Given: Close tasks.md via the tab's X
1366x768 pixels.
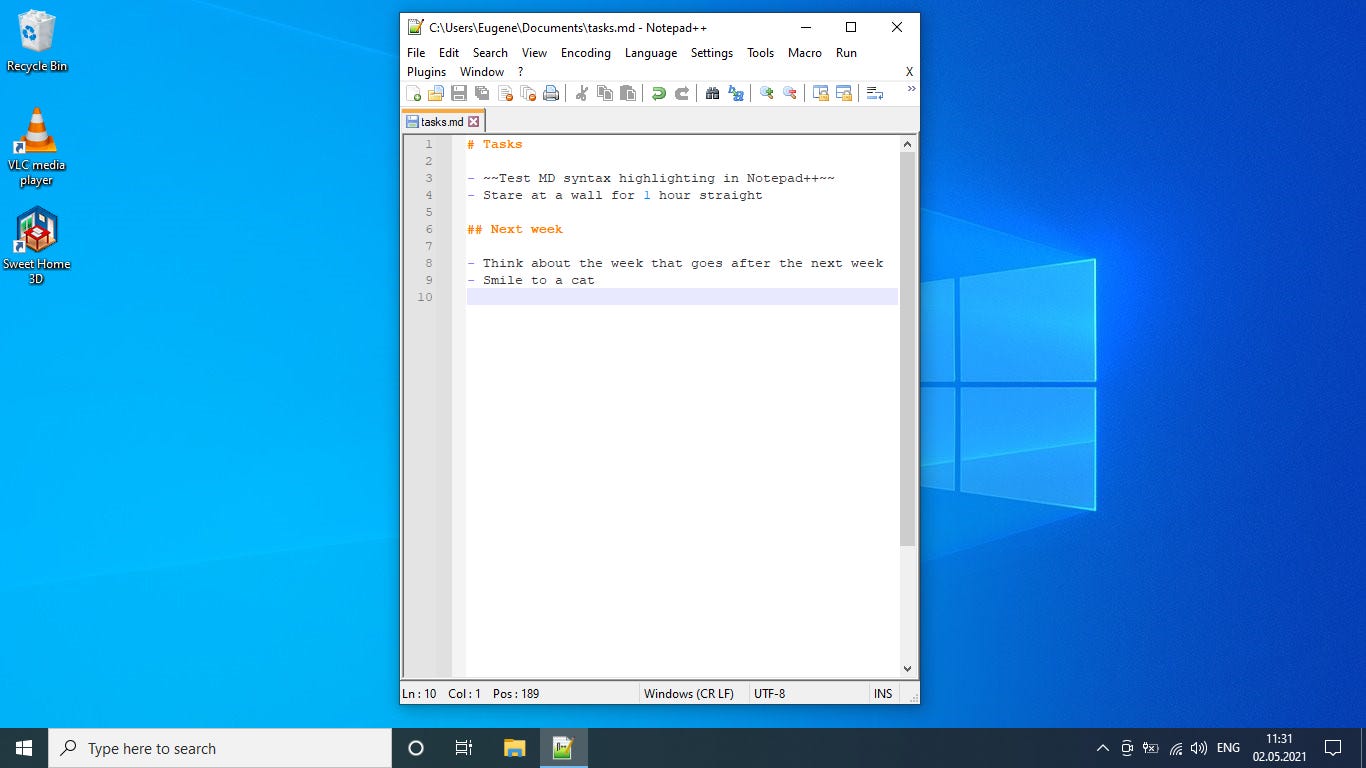Looking at the screenshot, I should tap(475, 120).
